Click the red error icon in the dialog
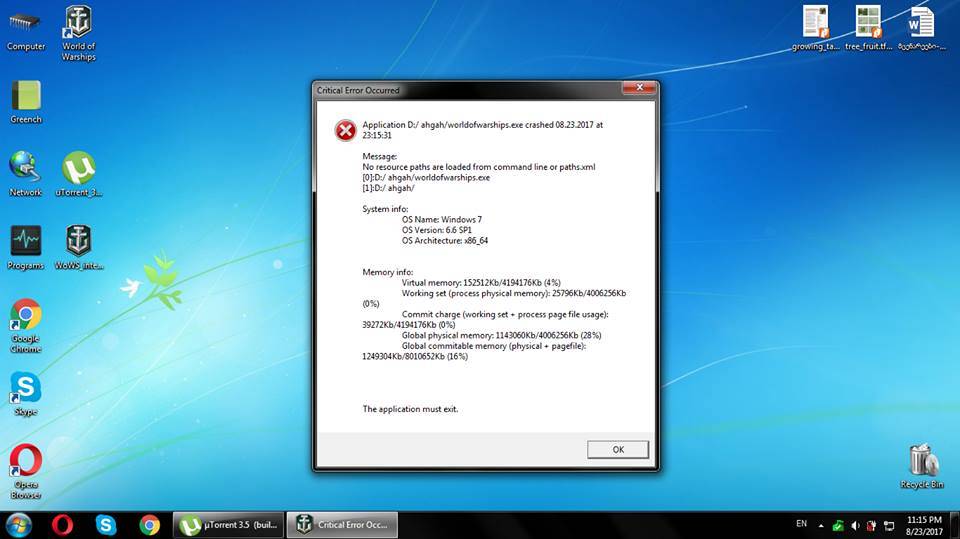 coord(345,130)
